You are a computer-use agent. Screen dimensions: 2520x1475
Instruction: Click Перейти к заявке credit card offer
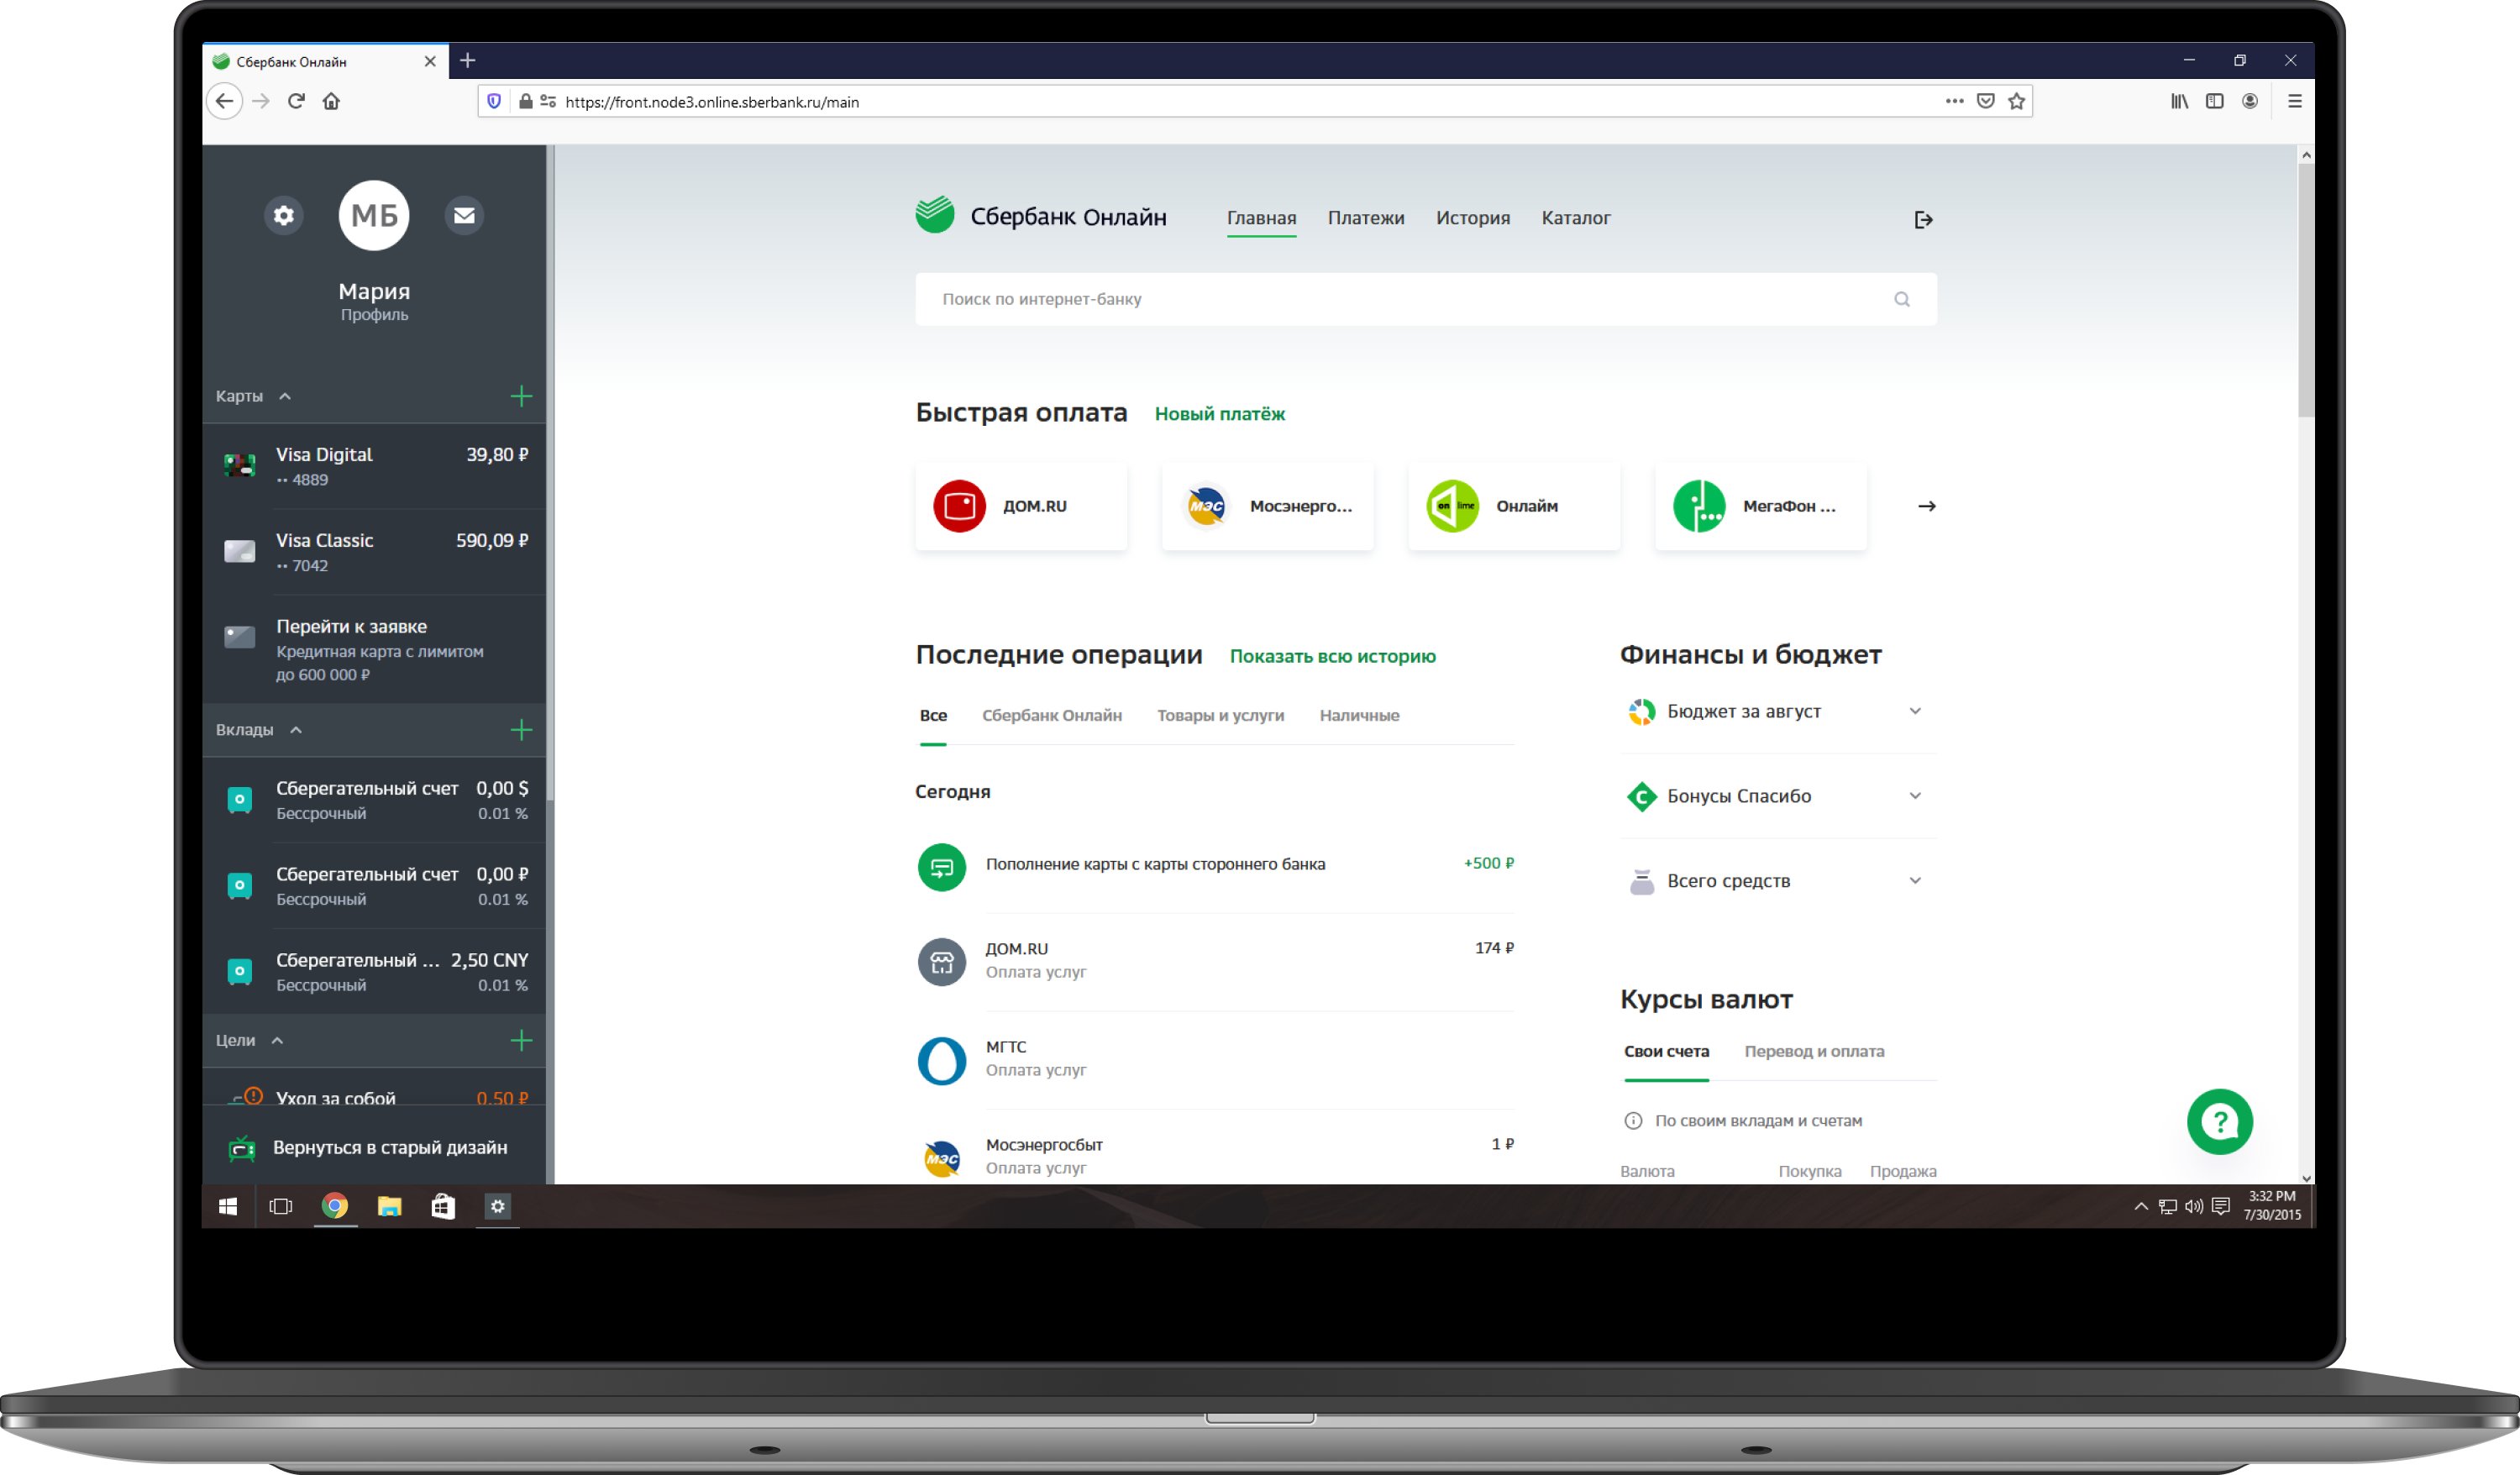374,649
